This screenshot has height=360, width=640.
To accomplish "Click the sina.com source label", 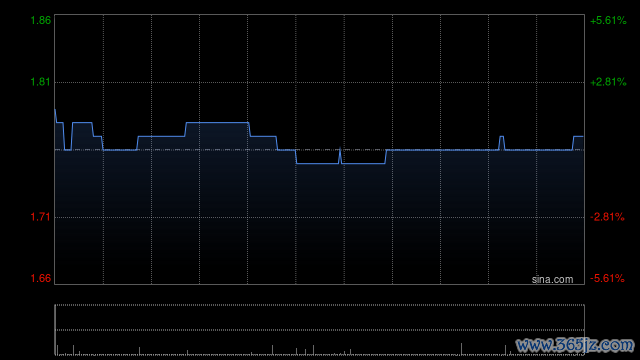I will coord(552,279).
